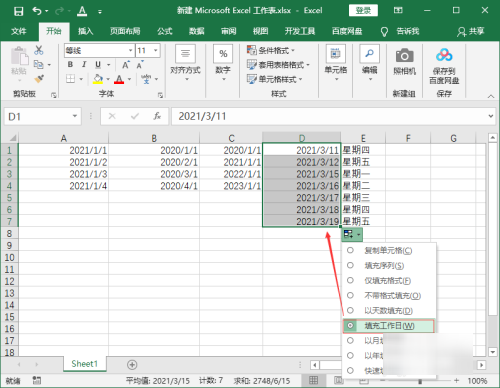
Task: Add a new sheet with plus icon
Action: tap(132, 365)
